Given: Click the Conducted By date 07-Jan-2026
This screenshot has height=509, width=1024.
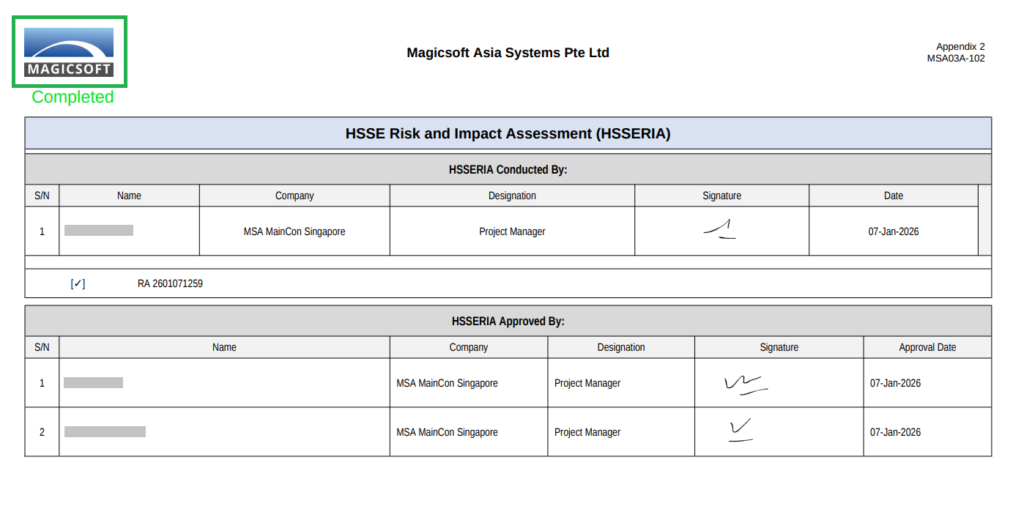Looking at the screenshot, I should point(893,232).
